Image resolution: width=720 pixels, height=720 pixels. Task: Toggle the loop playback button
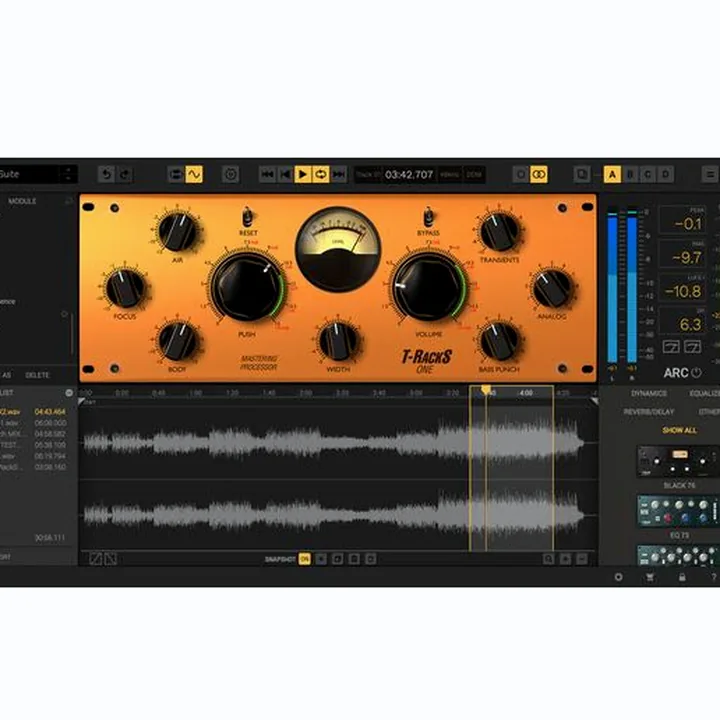[321, 174]
